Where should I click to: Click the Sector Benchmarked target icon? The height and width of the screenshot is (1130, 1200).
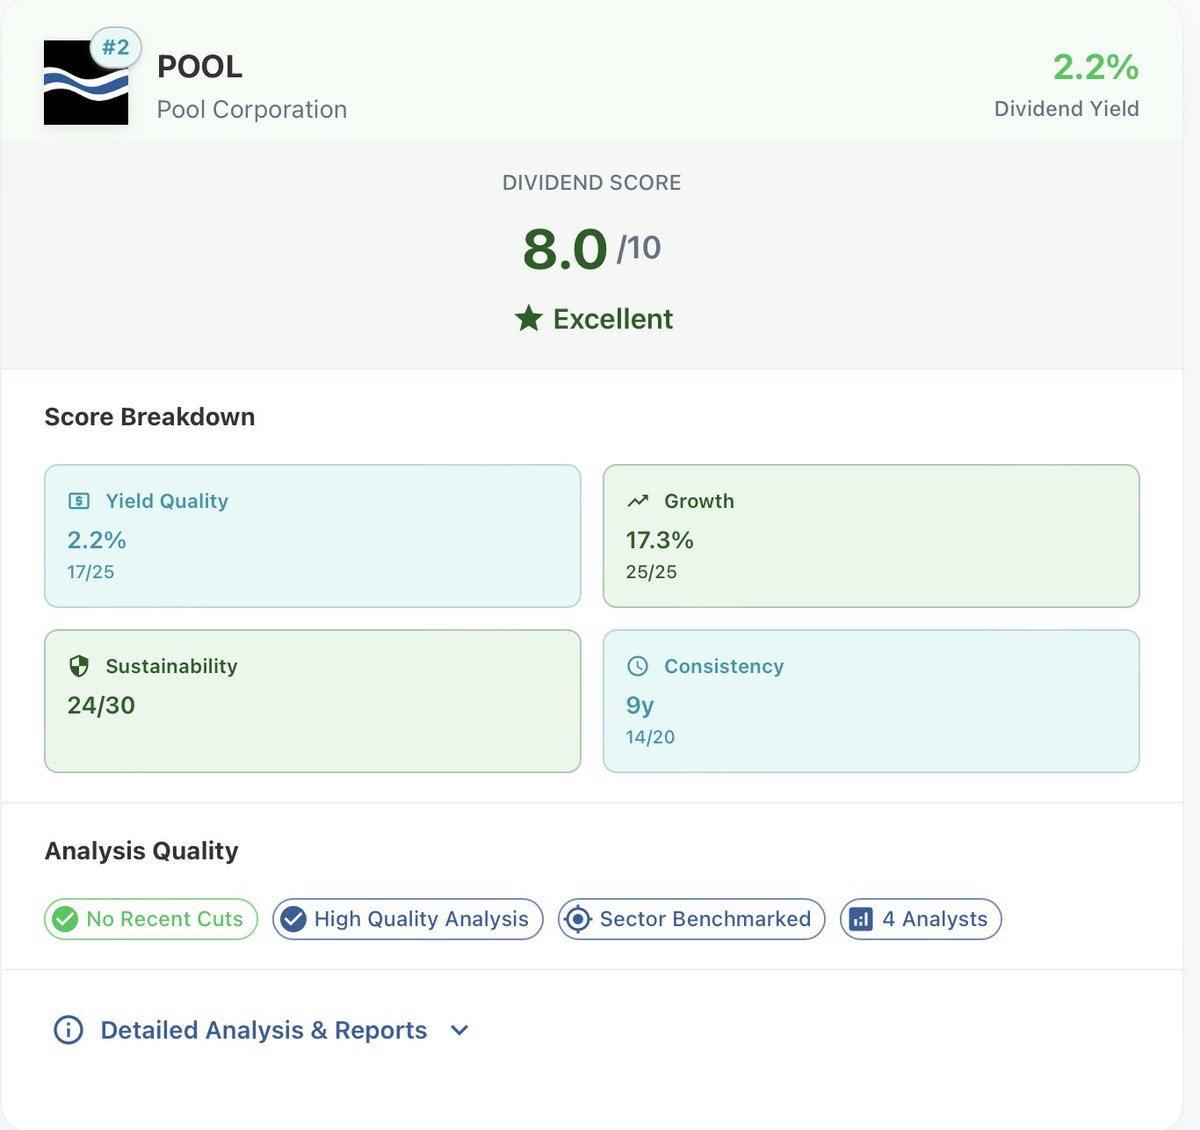coord(578,919)
